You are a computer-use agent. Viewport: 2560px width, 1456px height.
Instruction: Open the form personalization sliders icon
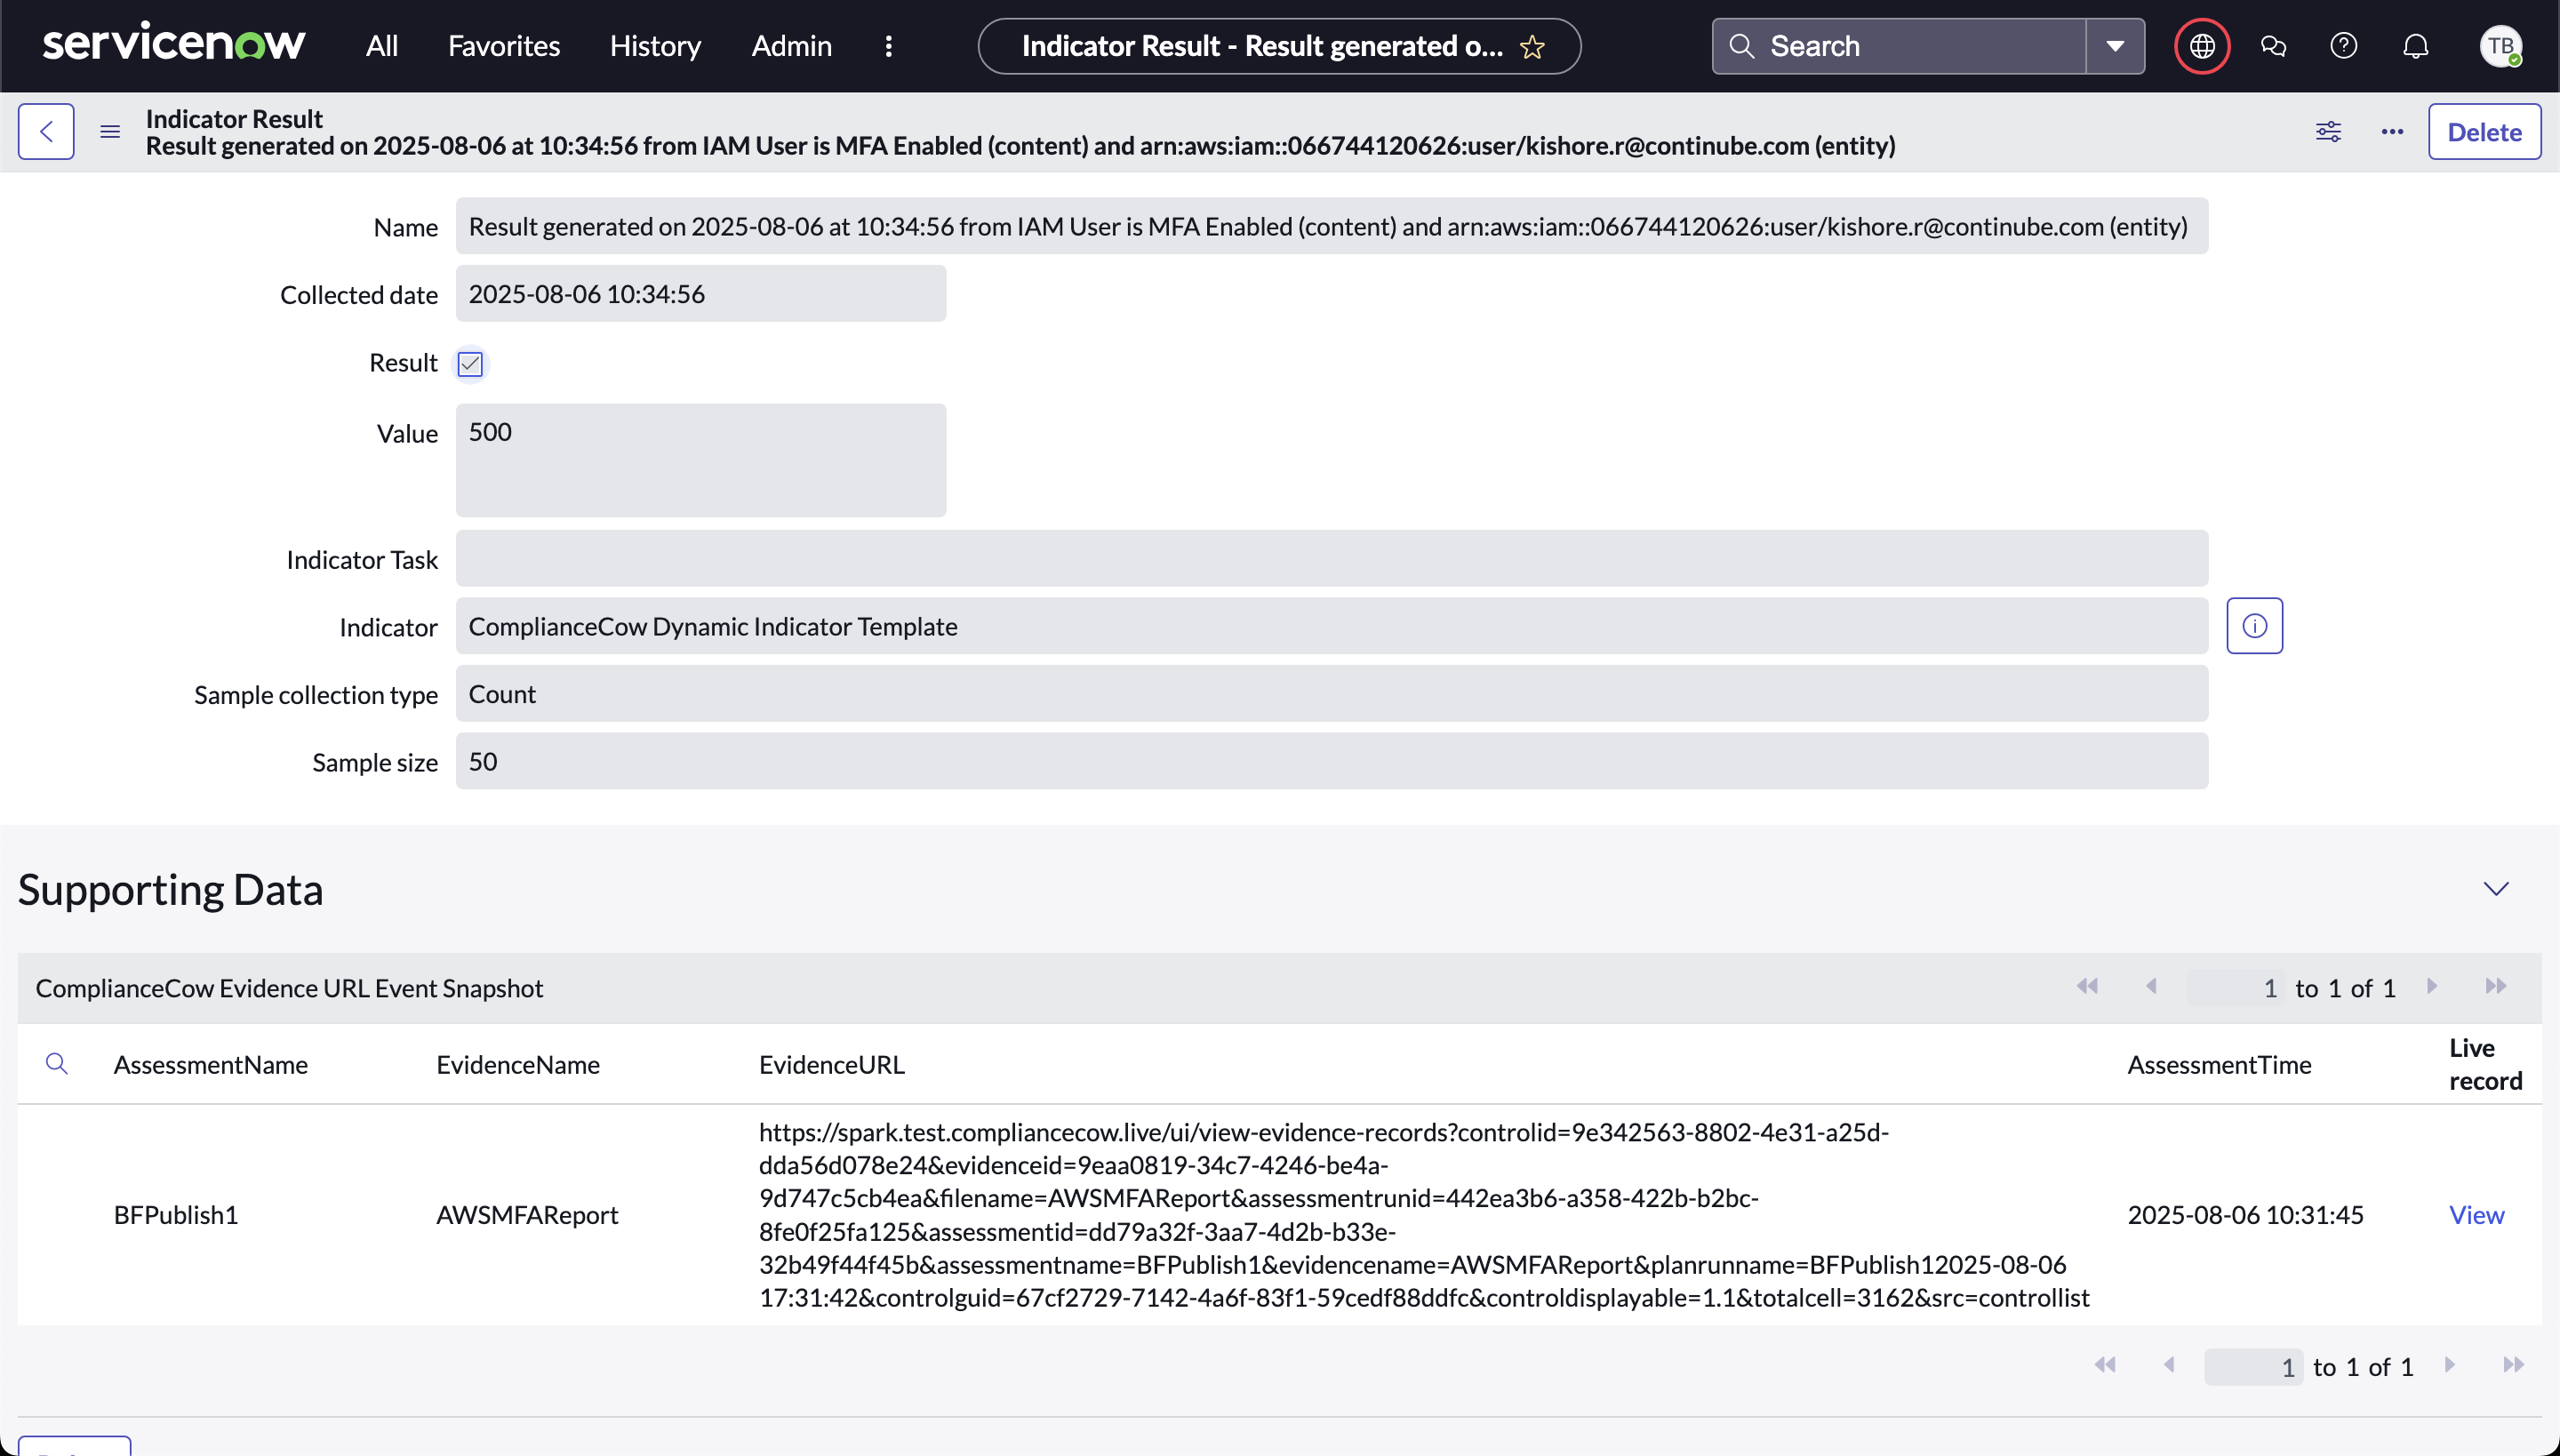pyautogui.click(x=2328, y=132)
